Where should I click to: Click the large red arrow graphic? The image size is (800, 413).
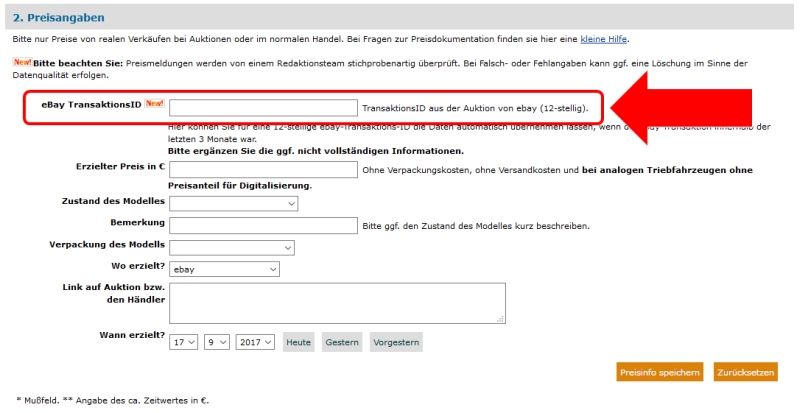coord(681,108)
